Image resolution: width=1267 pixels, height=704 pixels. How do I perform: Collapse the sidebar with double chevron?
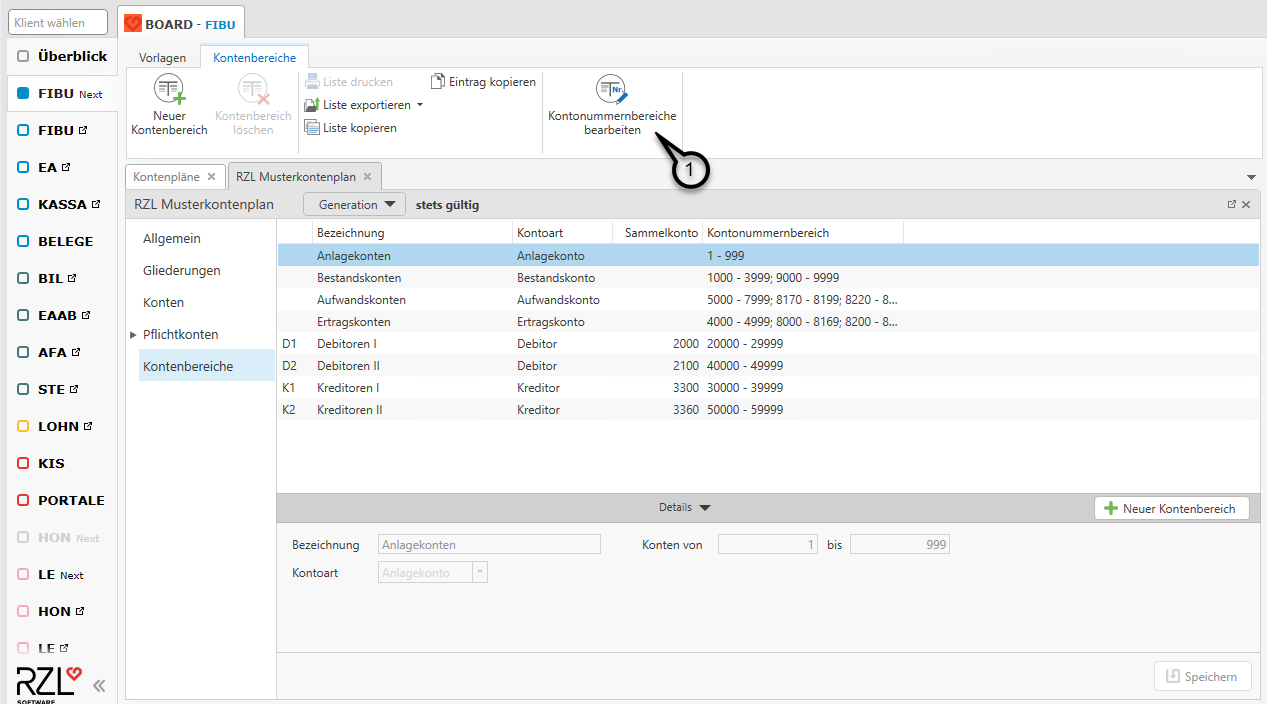click(x=99, y=685)
